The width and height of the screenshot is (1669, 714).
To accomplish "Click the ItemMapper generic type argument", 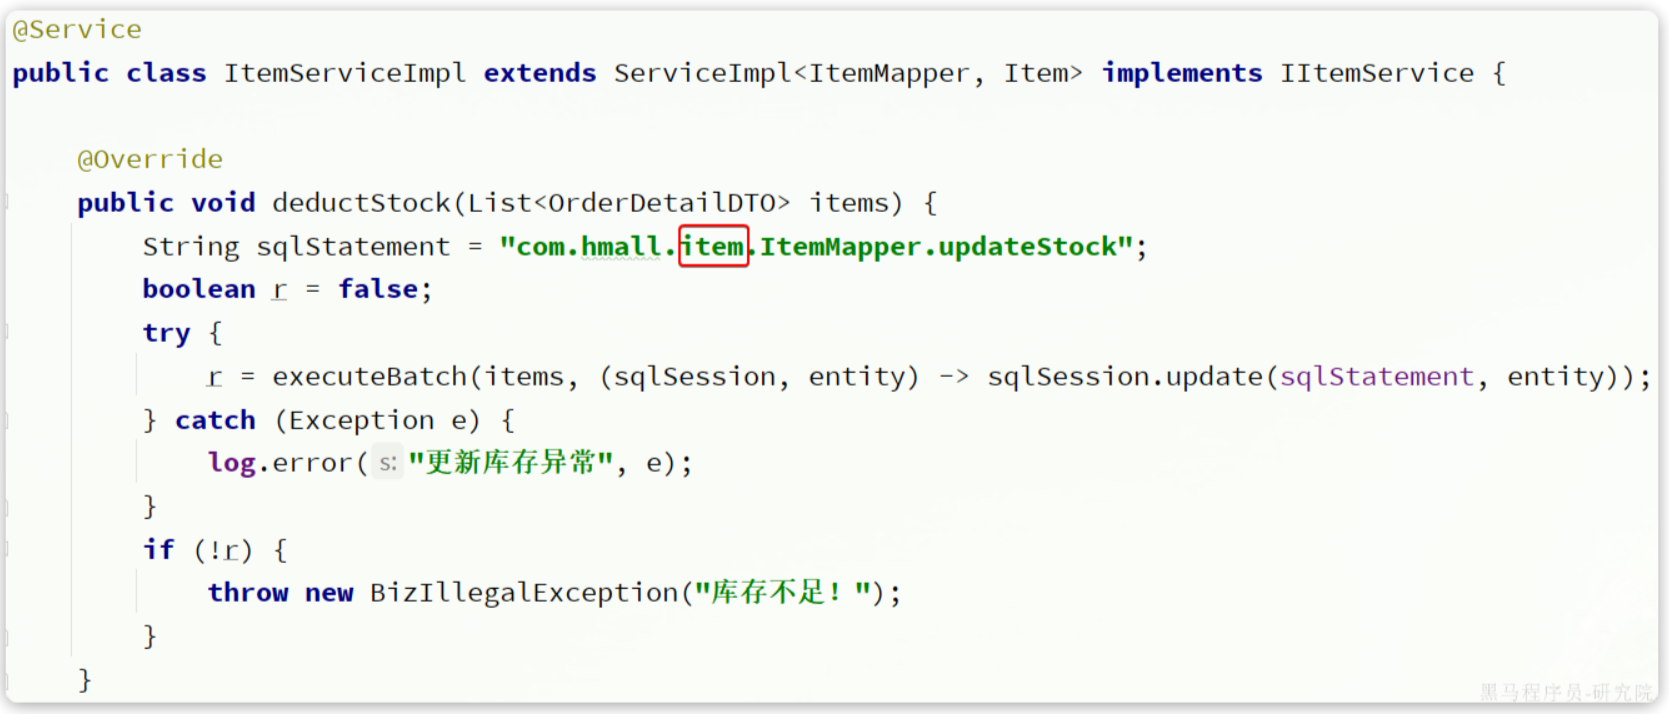I will tap(888, 74).
